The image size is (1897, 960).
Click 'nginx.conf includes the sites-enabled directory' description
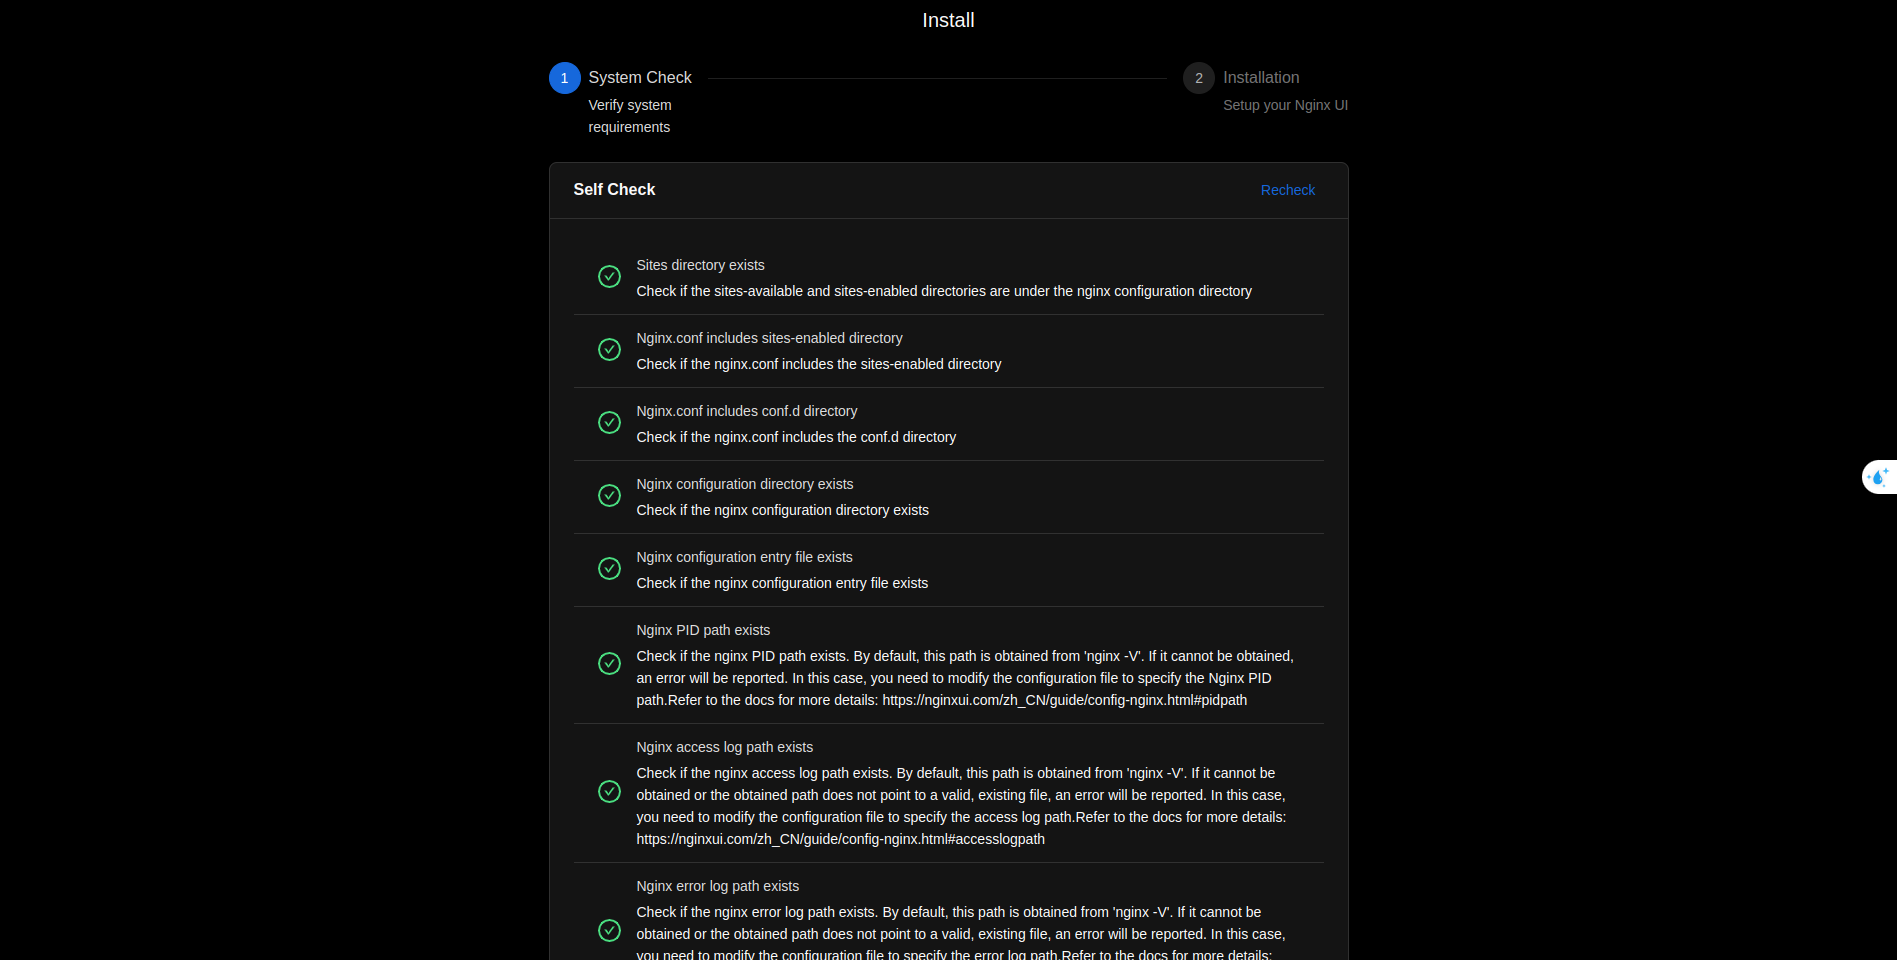(818, 364)
